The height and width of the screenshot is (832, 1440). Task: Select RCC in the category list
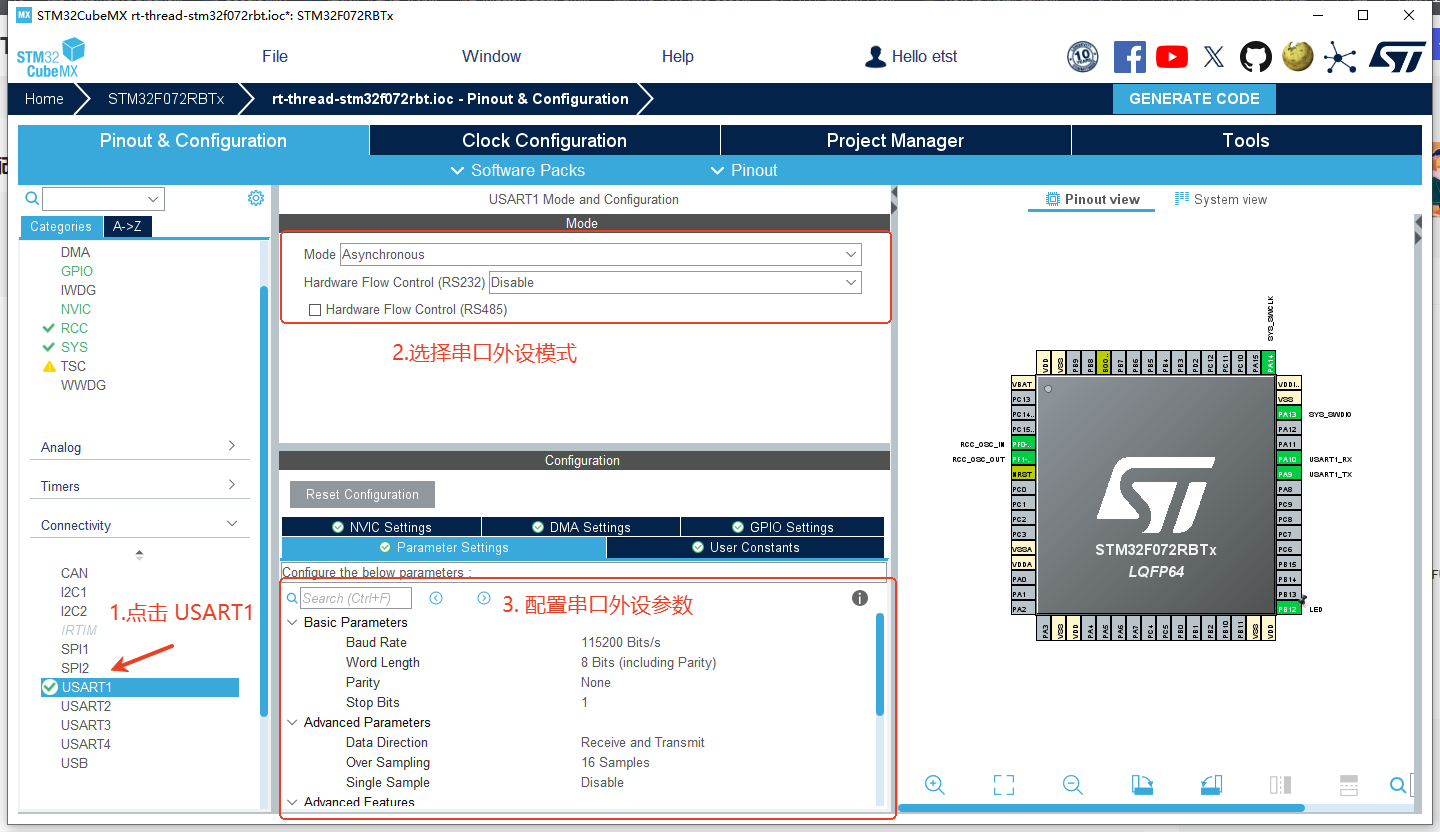point(74,328)
